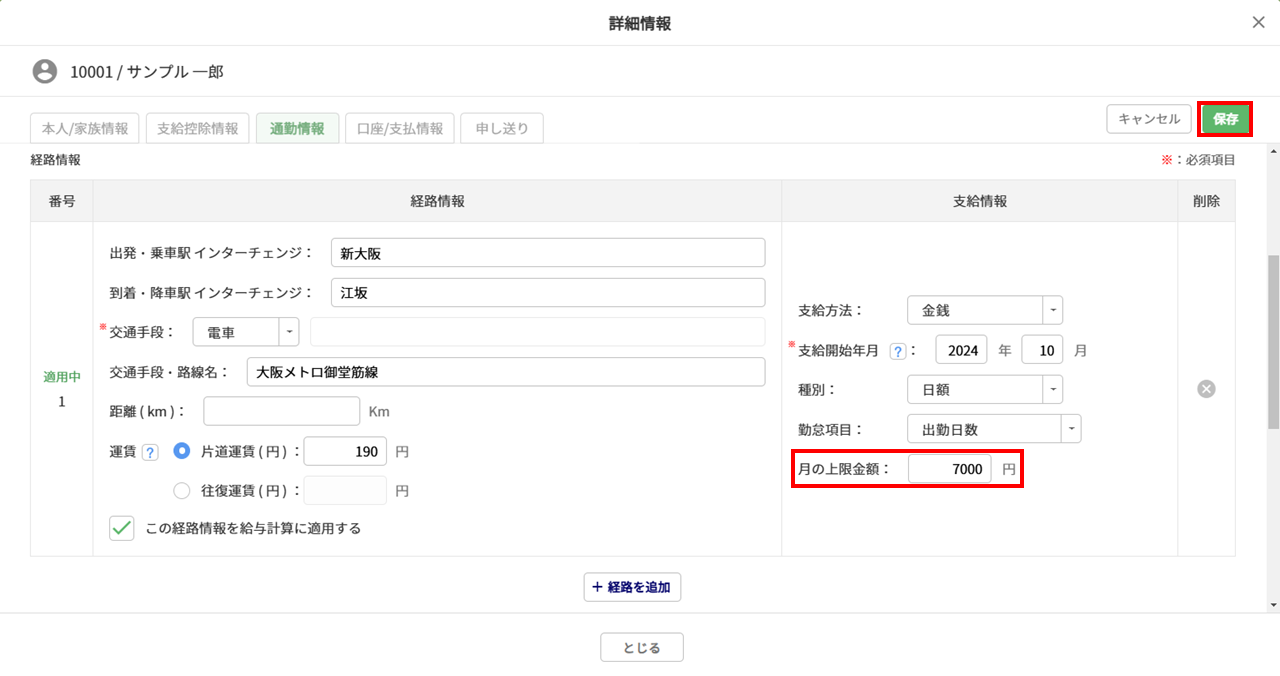Open the 種別 dropdown showing 日額
Viewport: 1280px width, 676px height.
point(984,389)
